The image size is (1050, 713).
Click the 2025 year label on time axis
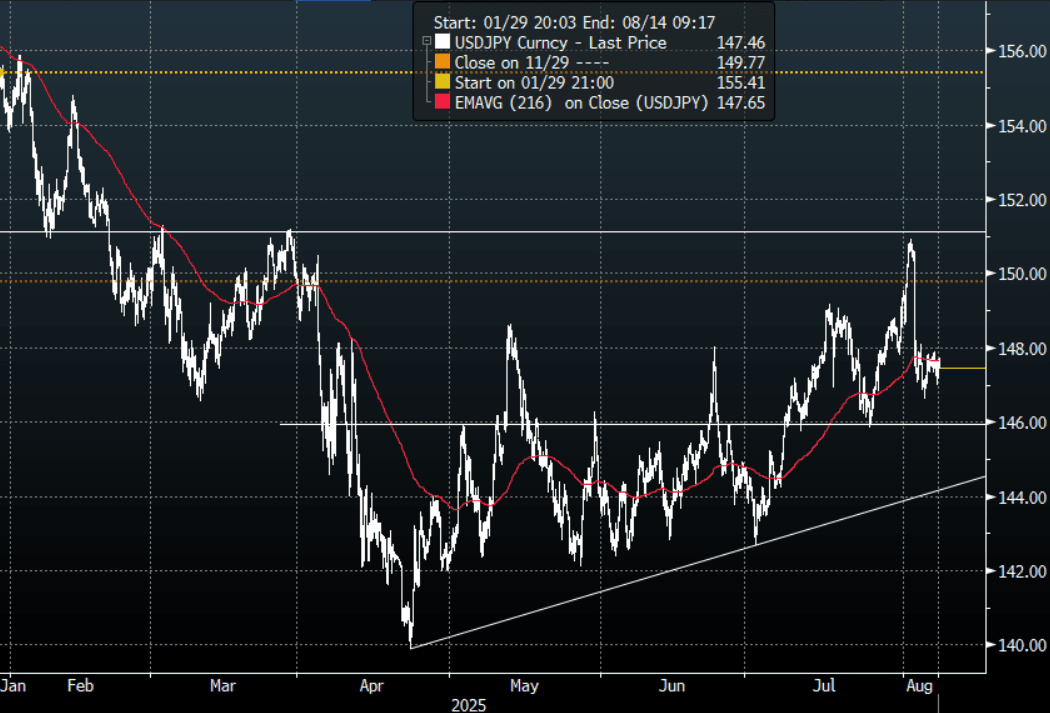click(467, 704)
